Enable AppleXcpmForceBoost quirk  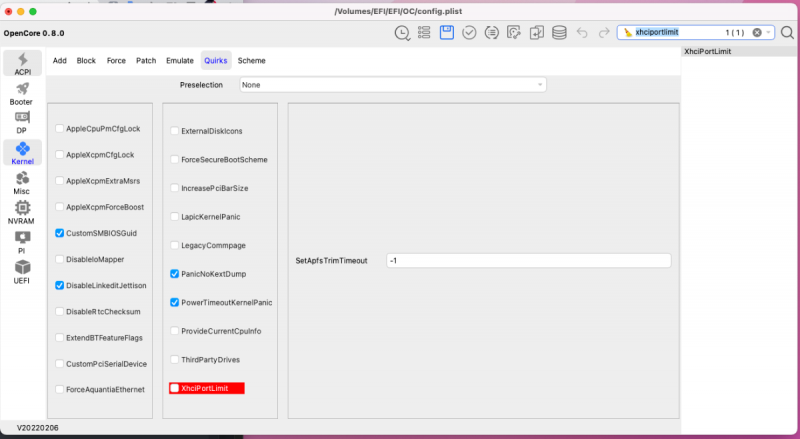[60, 207]
